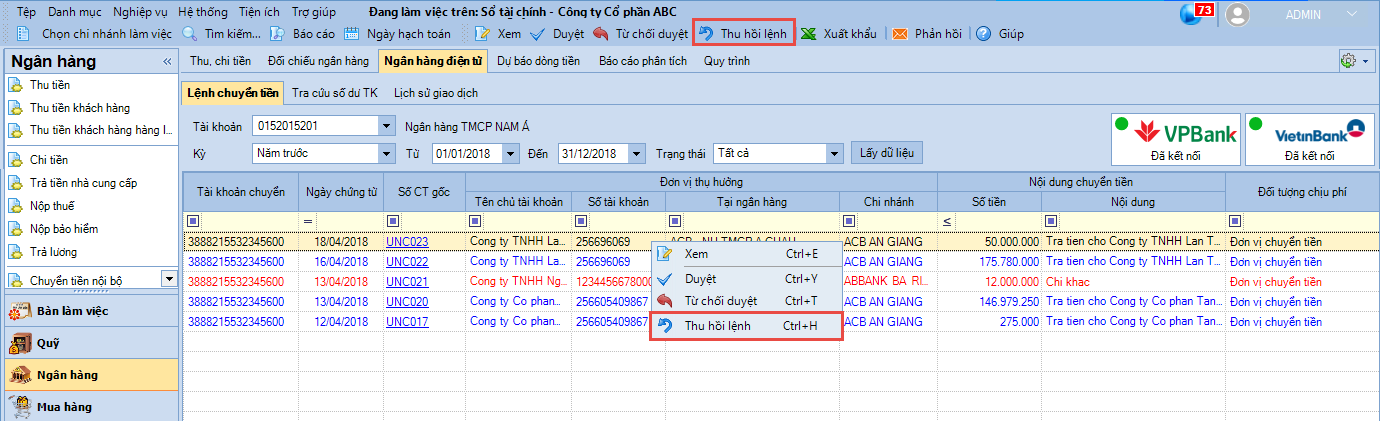1380x421 pixels.
Task: Open the Trạng thái dropdown
Action: coord(834,153)
